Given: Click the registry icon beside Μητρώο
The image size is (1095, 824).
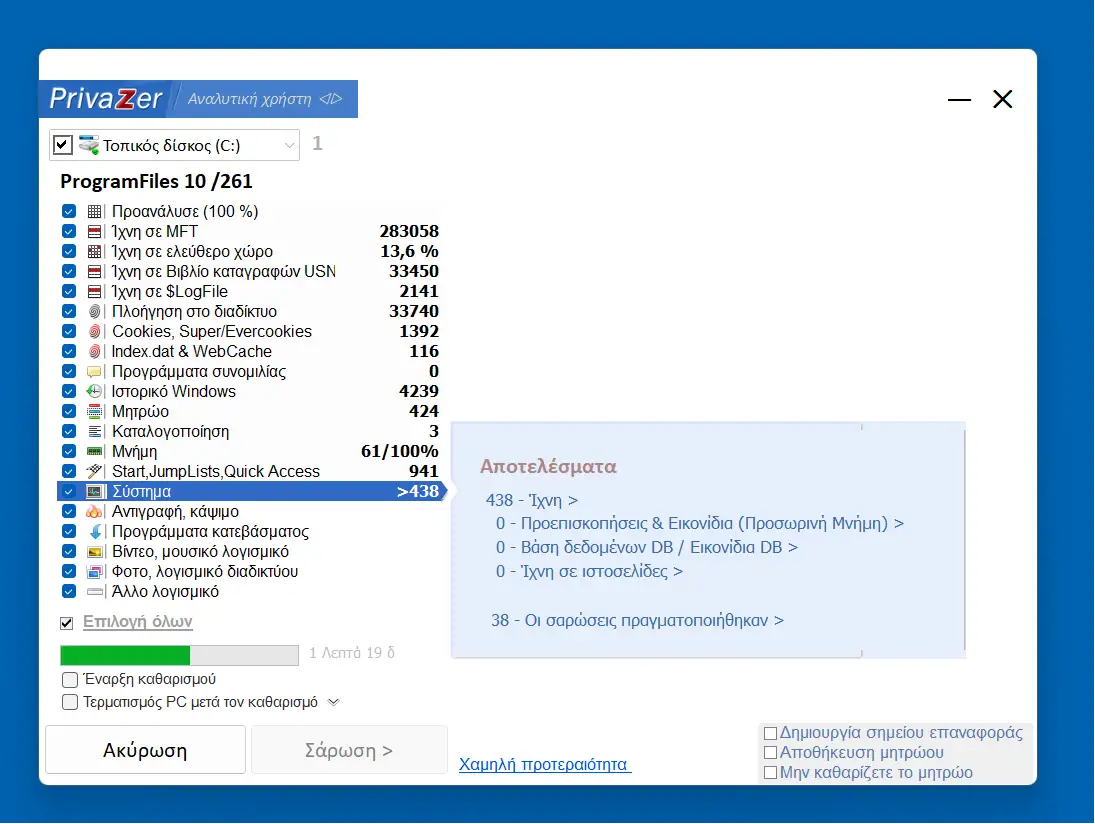Looking at the screenshot, I should point(94,412).
